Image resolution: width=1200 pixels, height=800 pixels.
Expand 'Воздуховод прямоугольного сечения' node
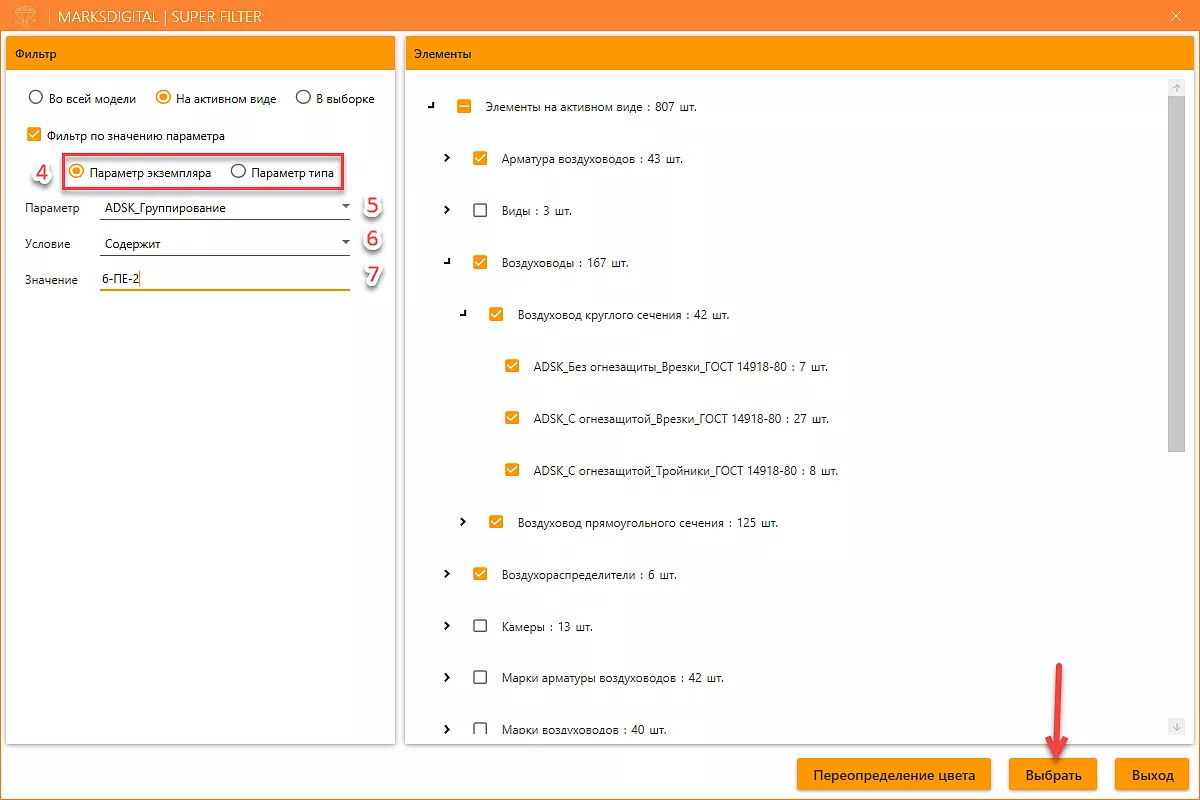point(463,522)
